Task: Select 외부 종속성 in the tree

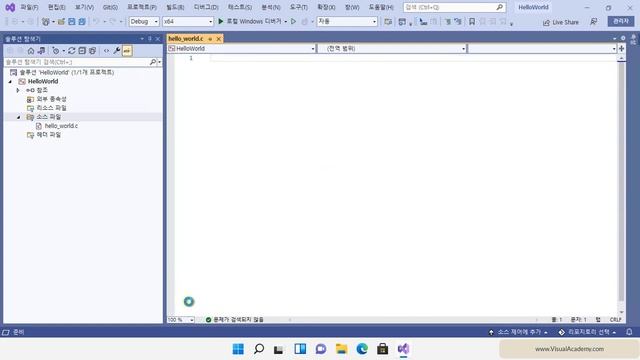Action: point(51,99)
